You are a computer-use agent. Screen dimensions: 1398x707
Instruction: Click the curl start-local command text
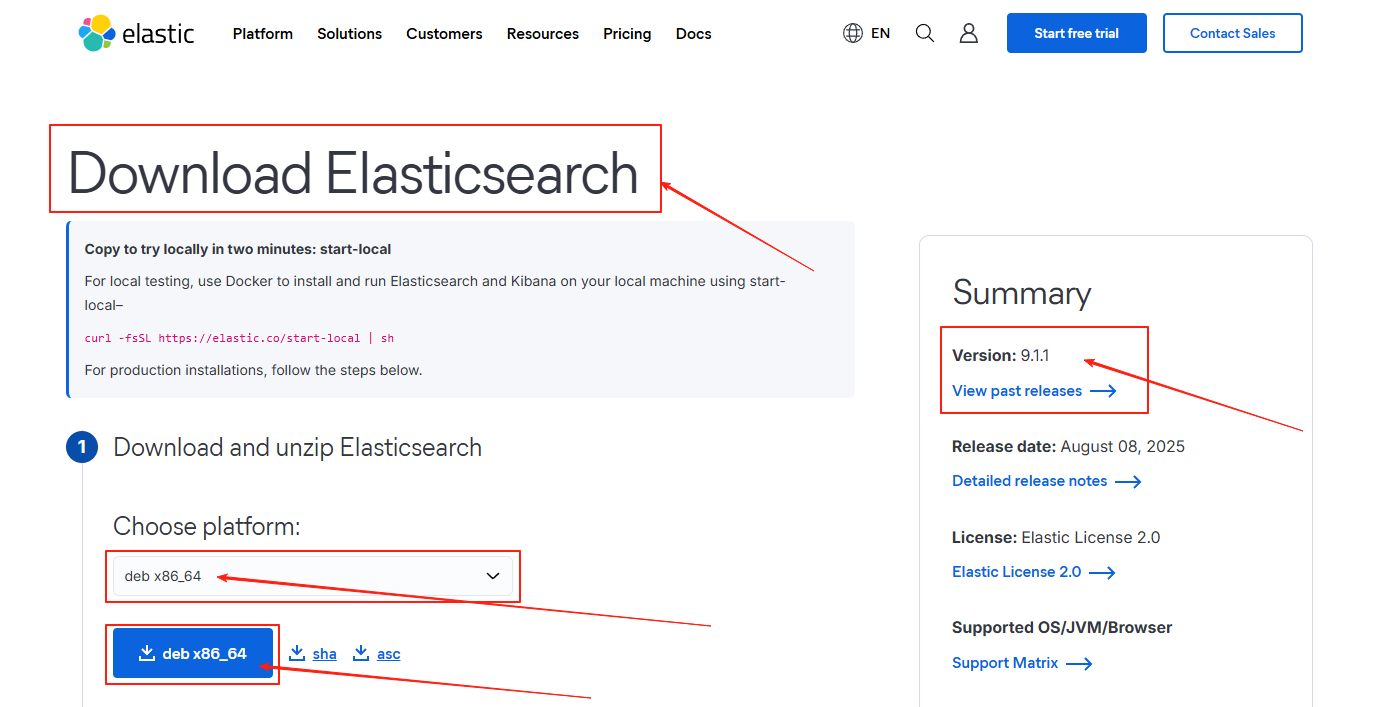click(239, 338)
